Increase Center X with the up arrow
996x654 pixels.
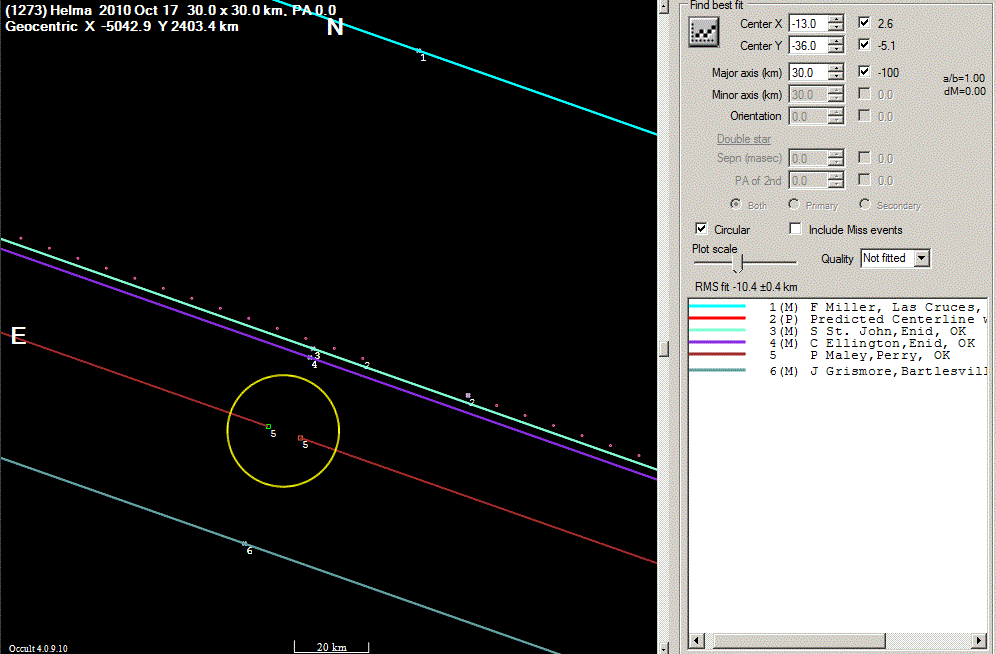click(x=836, y=18)
